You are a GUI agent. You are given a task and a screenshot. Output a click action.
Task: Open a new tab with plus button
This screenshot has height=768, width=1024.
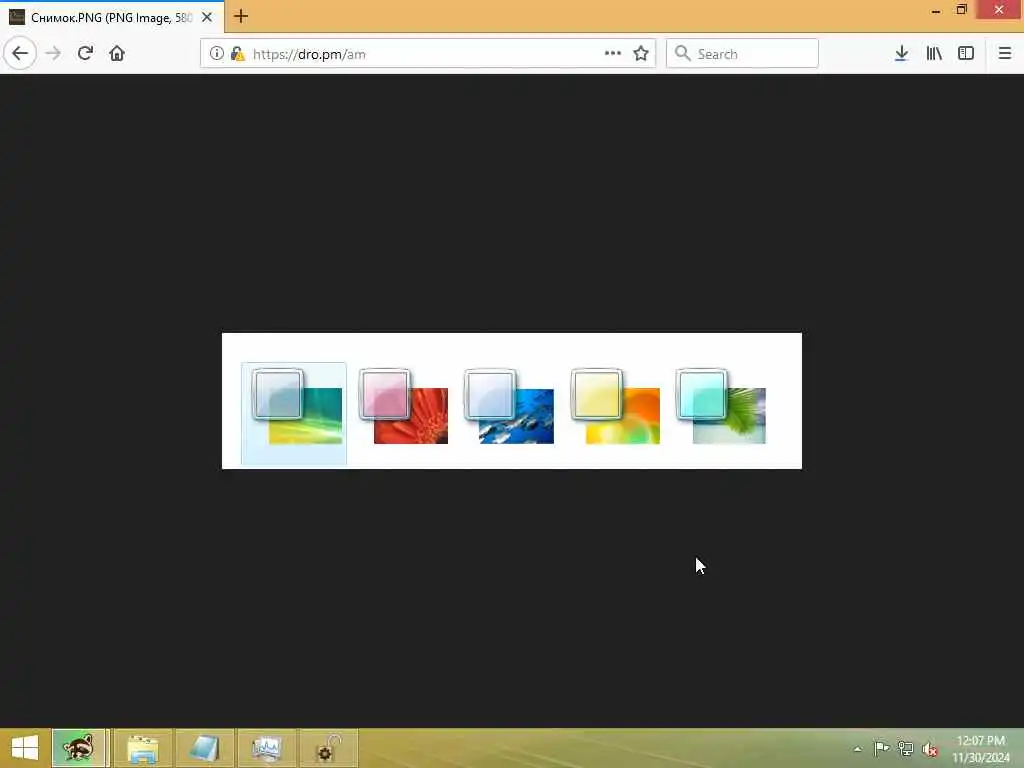241,16
